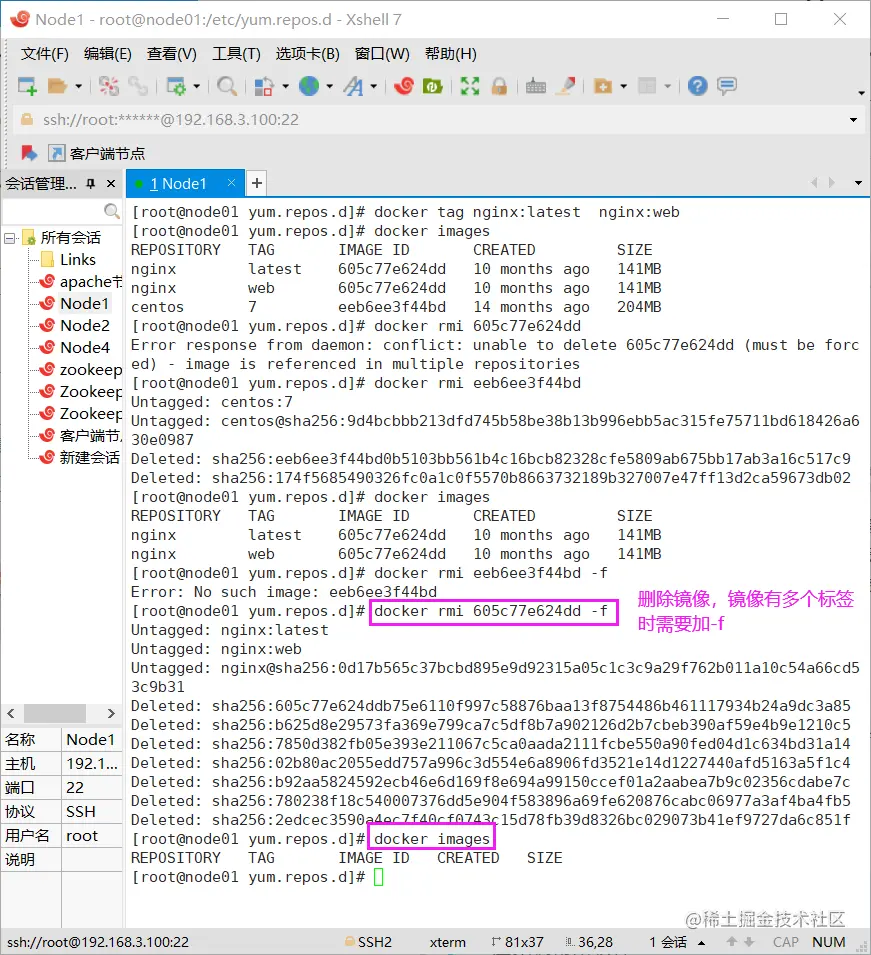
Task: Open the session Properties icon
Action: click(176, 86)
